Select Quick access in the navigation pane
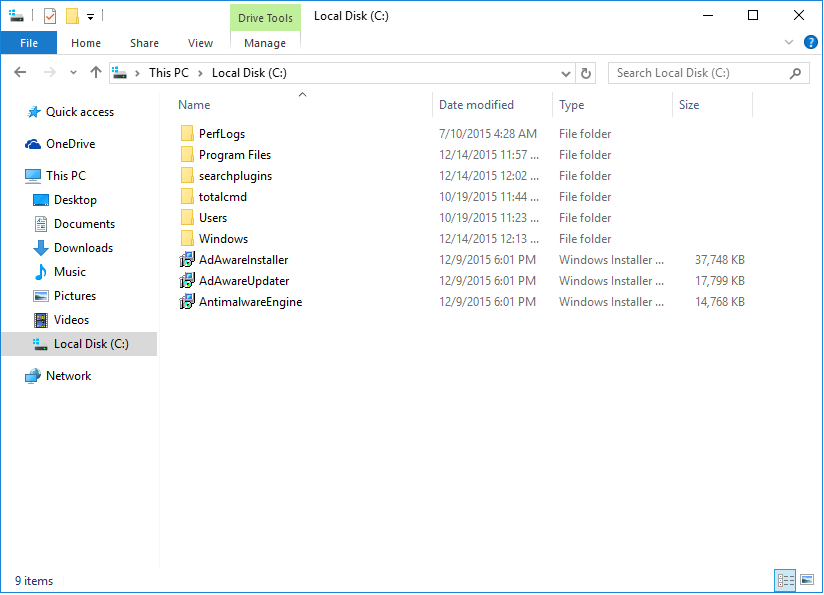Viewport: 824px width, 595px height. [x=79, y=112]
